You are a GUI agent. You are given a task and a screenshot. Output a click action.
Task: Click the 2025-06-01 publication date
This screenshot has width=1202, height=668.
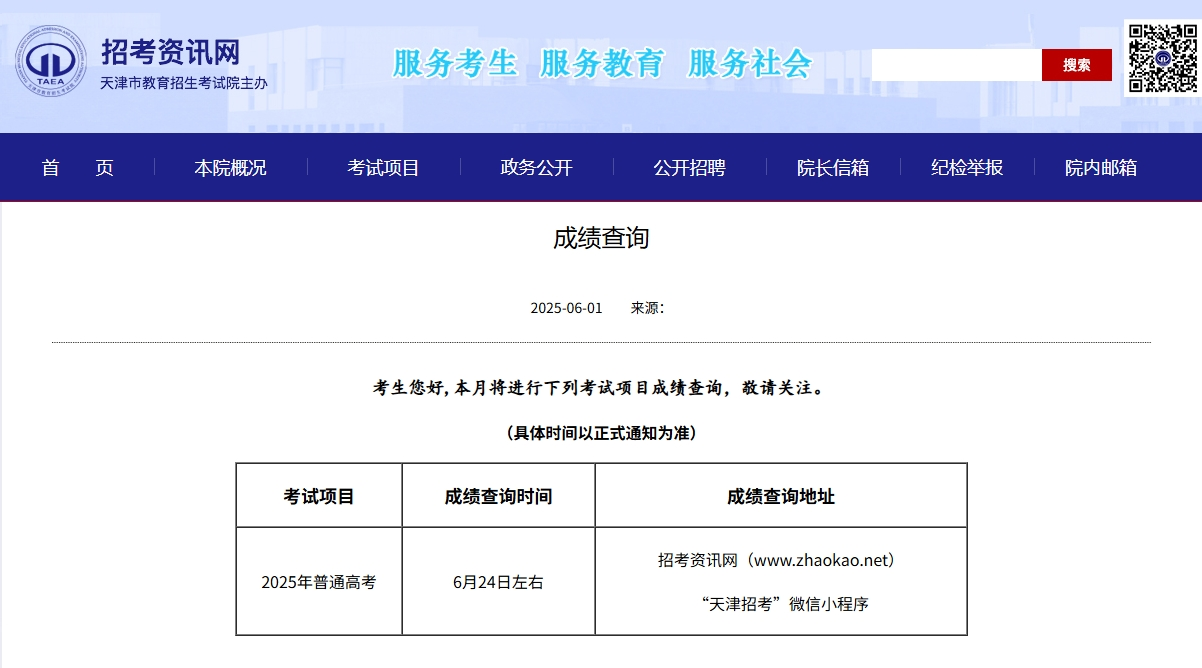click(565, 309)
